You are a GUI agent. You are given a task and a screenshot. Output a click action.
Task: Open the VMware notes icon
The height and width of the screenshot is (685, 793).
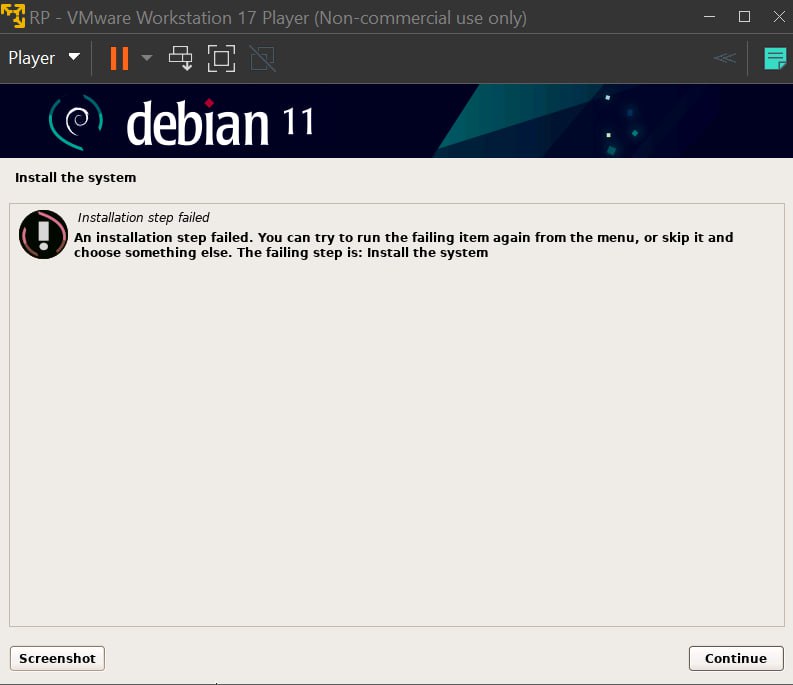(x=775, y=59)
